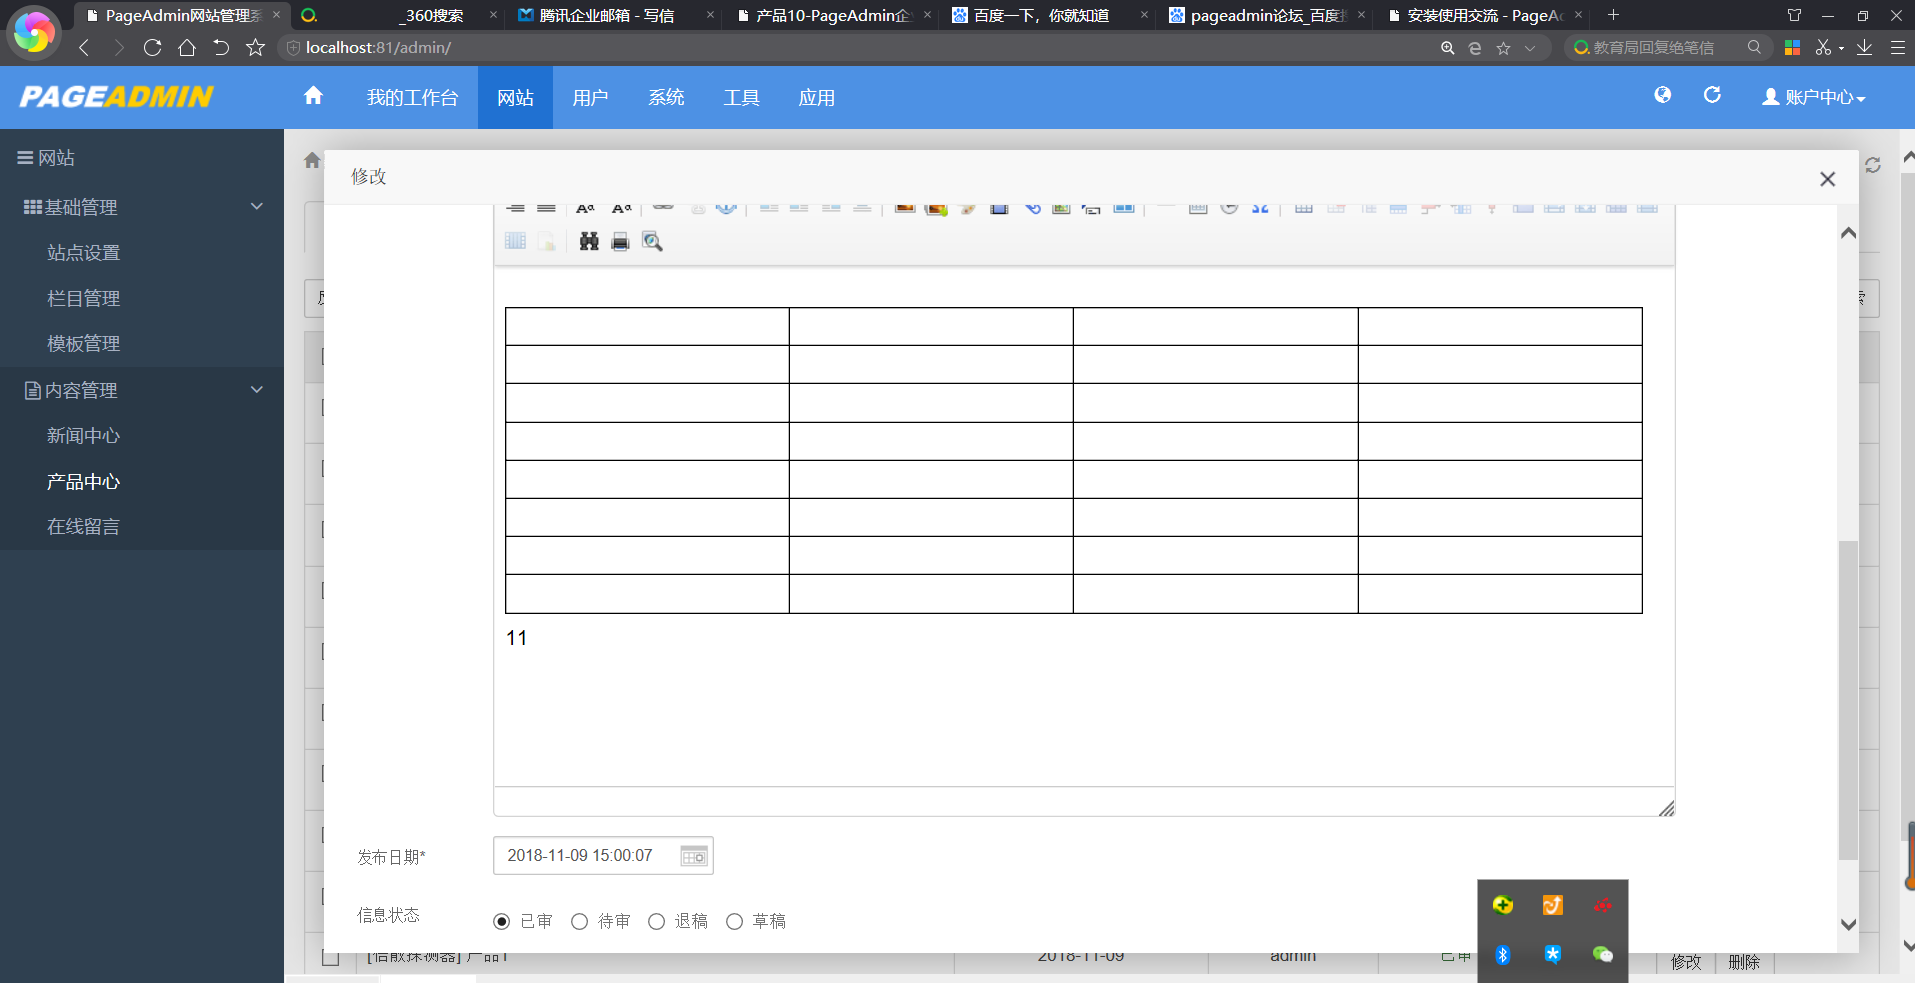Select the 草稿 status radio button
This screenshot has height=983, width=1915.
point(734,921)
